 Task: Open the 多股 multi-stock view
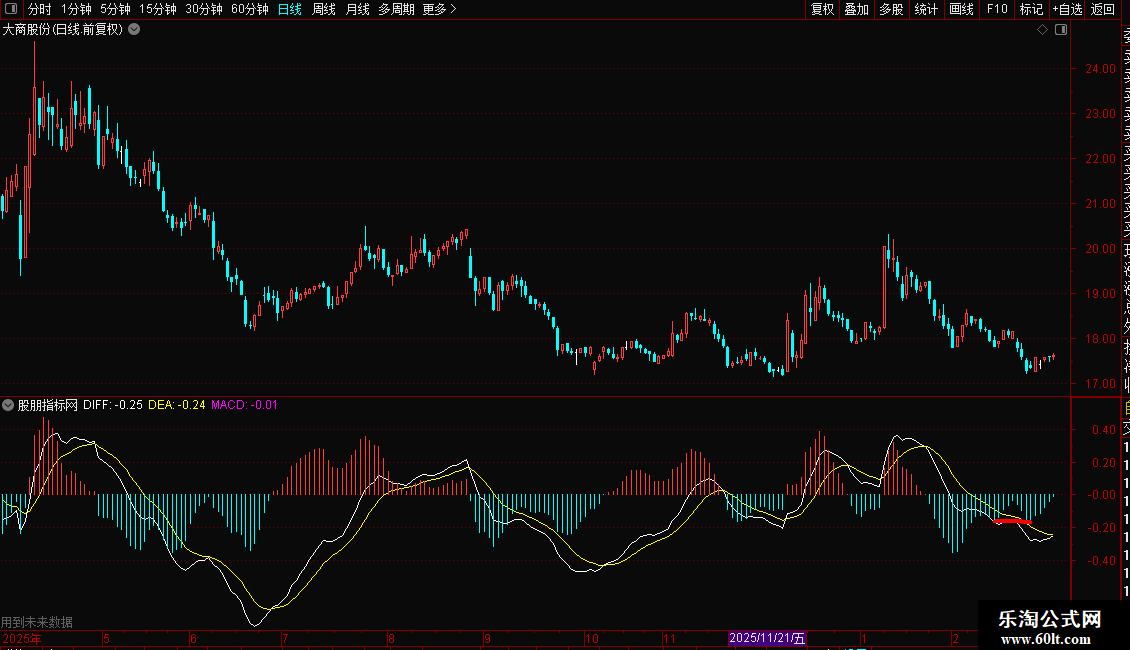(891, 9)
